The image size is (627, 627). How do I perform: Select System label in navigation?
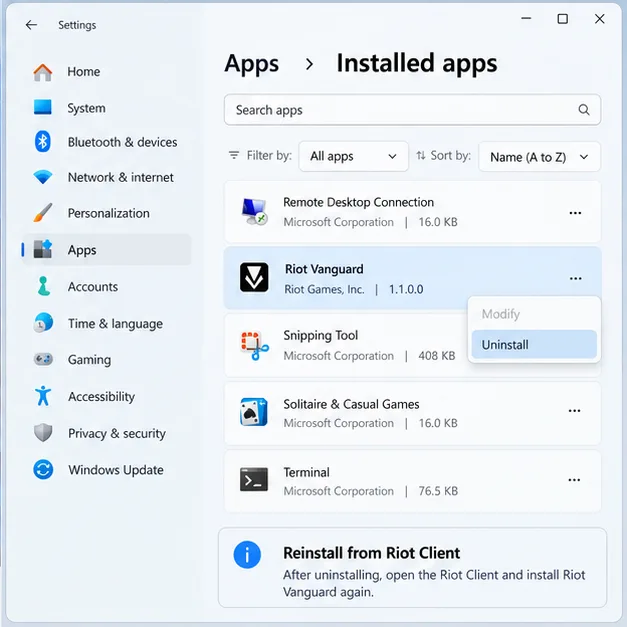coord(86,108)
